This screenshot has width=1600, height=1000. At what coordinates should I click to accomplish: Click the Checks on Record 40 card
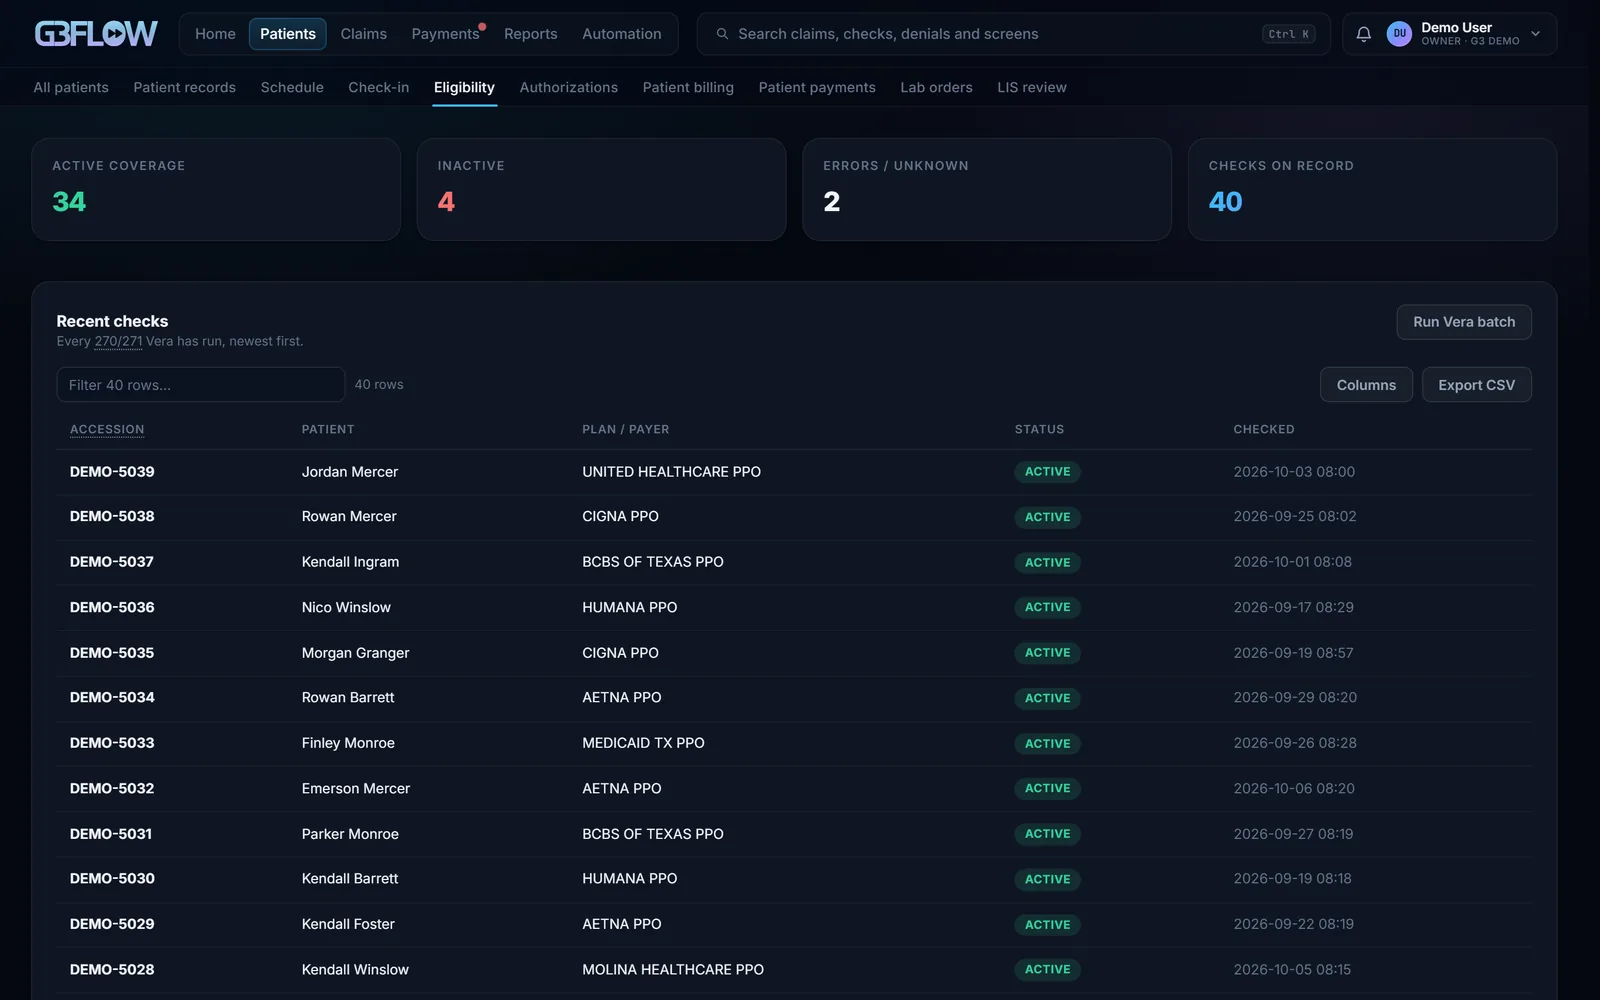click(1372, 189)
